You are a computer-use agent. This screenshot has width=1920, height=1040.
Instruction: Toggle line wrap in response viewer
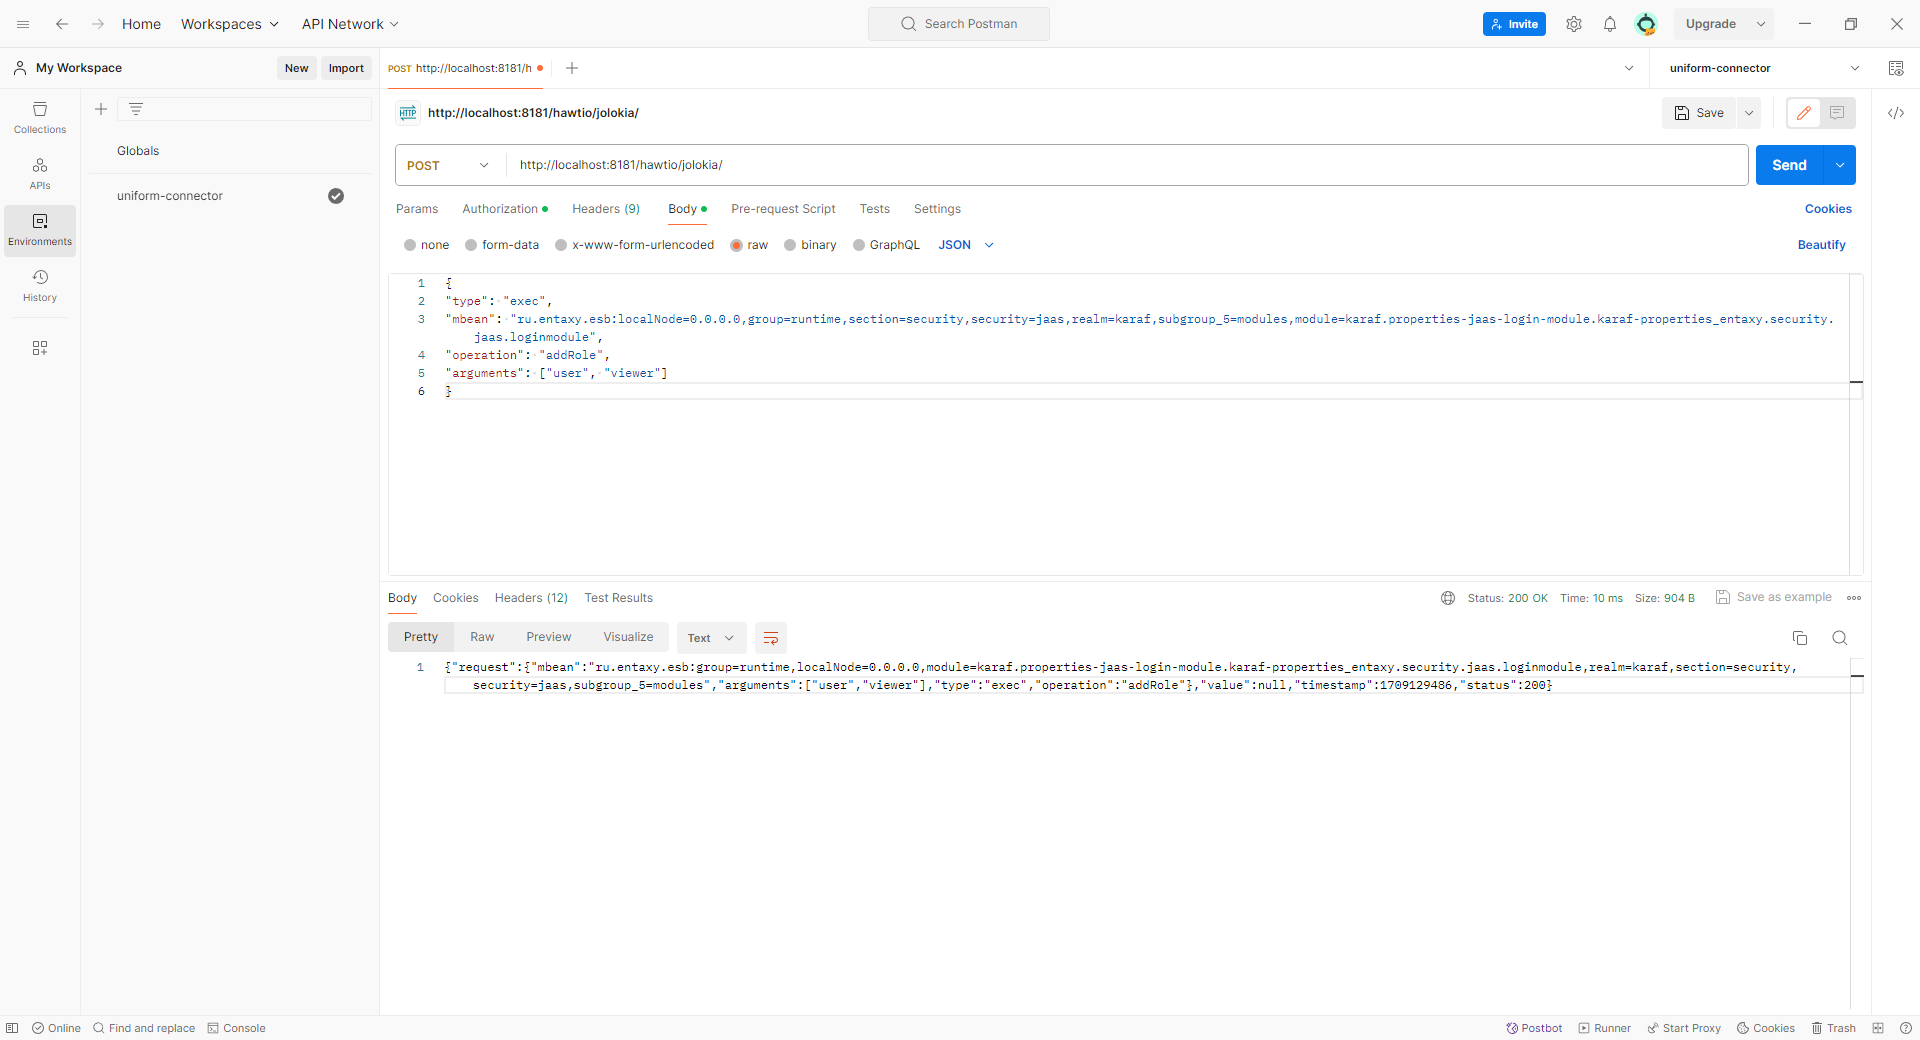770,638
